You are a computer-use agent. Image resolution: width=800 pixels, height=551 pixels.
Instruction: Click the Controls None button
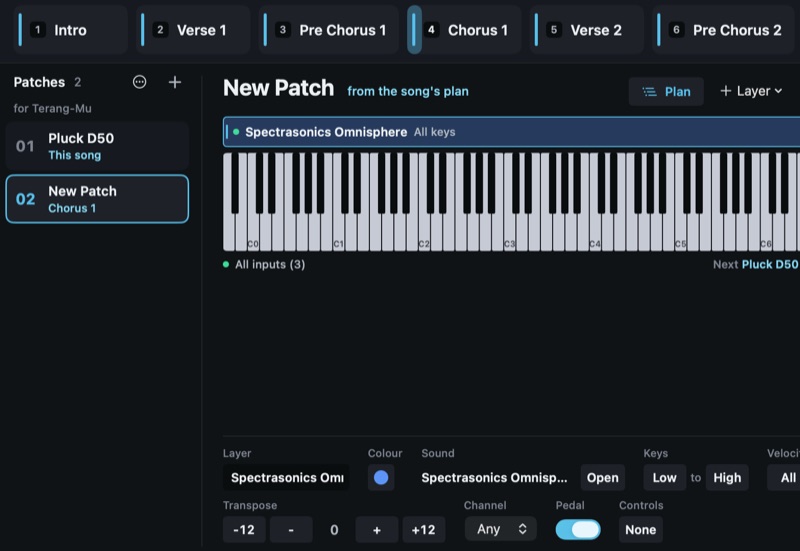click(x=641, y=530)
